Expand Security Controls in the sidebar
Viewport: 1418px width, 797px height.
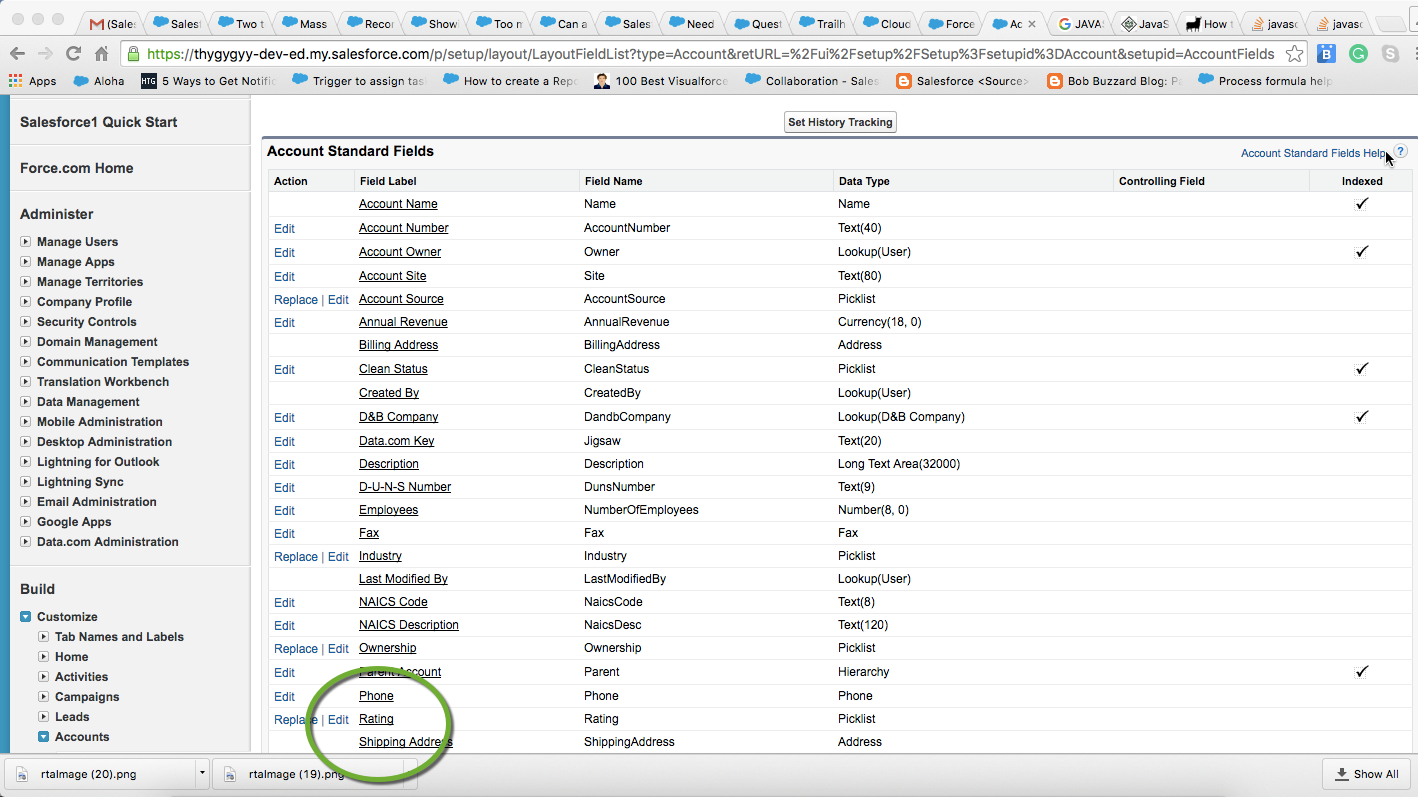tap(26, 322)
